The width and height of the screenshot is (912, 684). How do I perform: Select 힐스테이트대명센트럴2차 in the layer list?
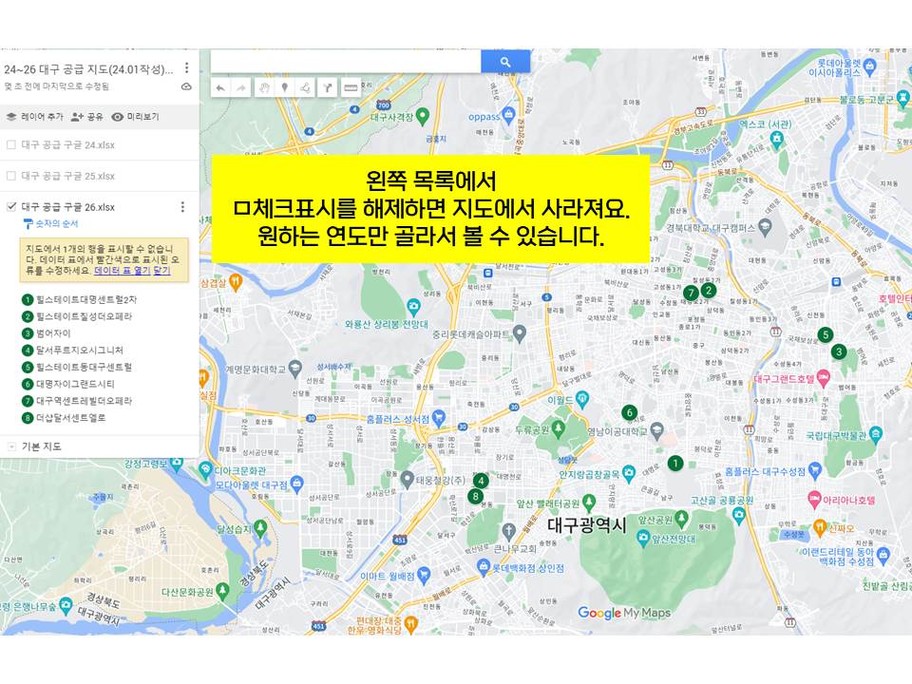pyautogui.click(x=79, y=300)
